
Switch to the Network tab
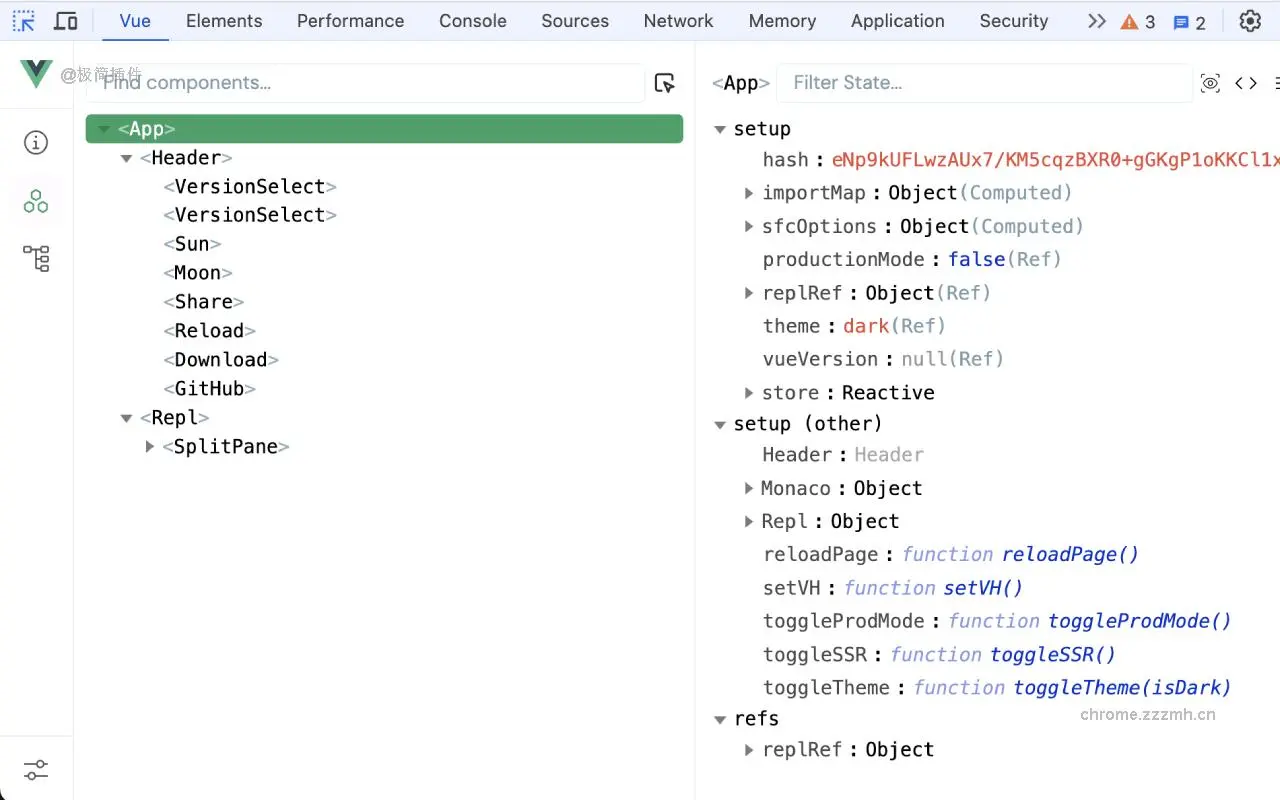coord(678,20)
